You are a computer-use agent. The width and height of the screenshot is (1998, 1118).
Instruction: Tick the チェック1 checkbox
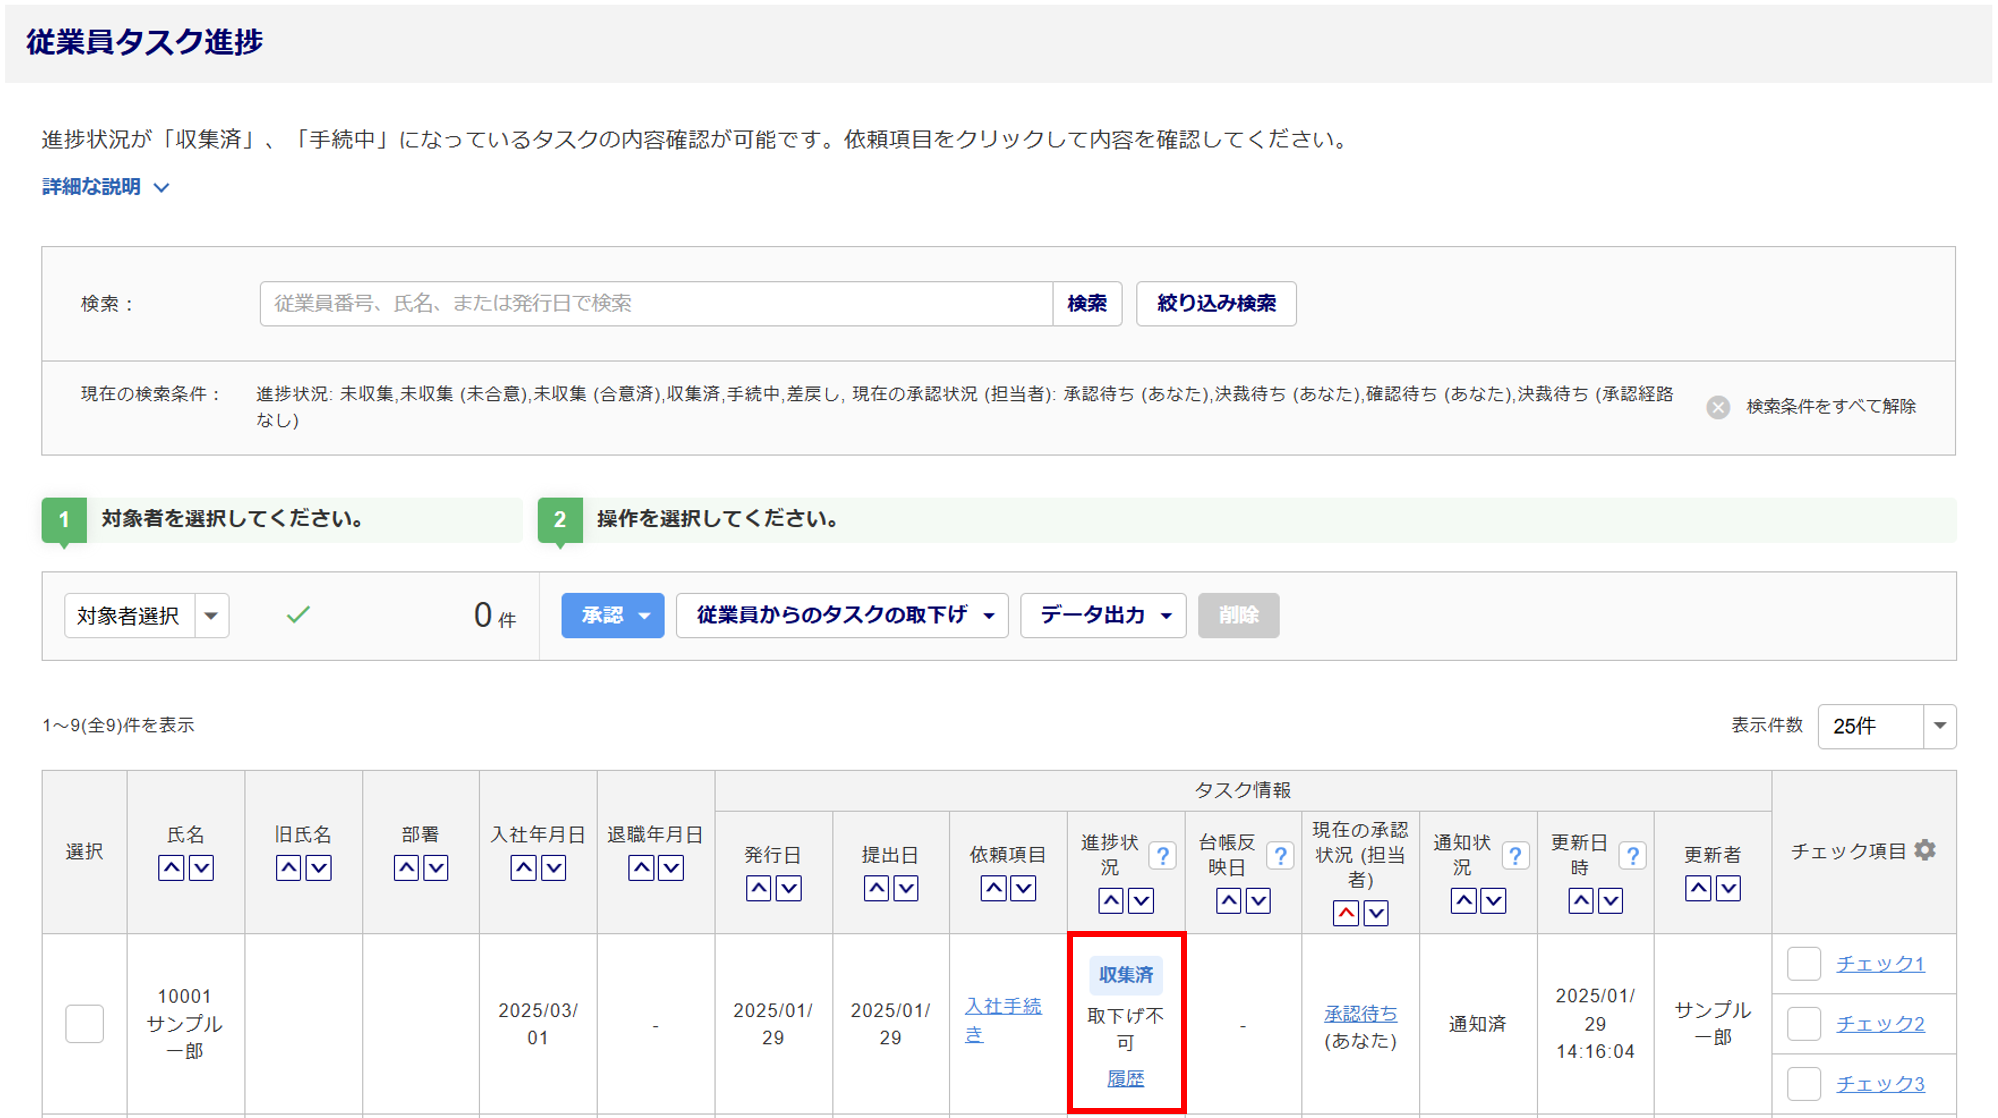click(x=1804, y=964)
